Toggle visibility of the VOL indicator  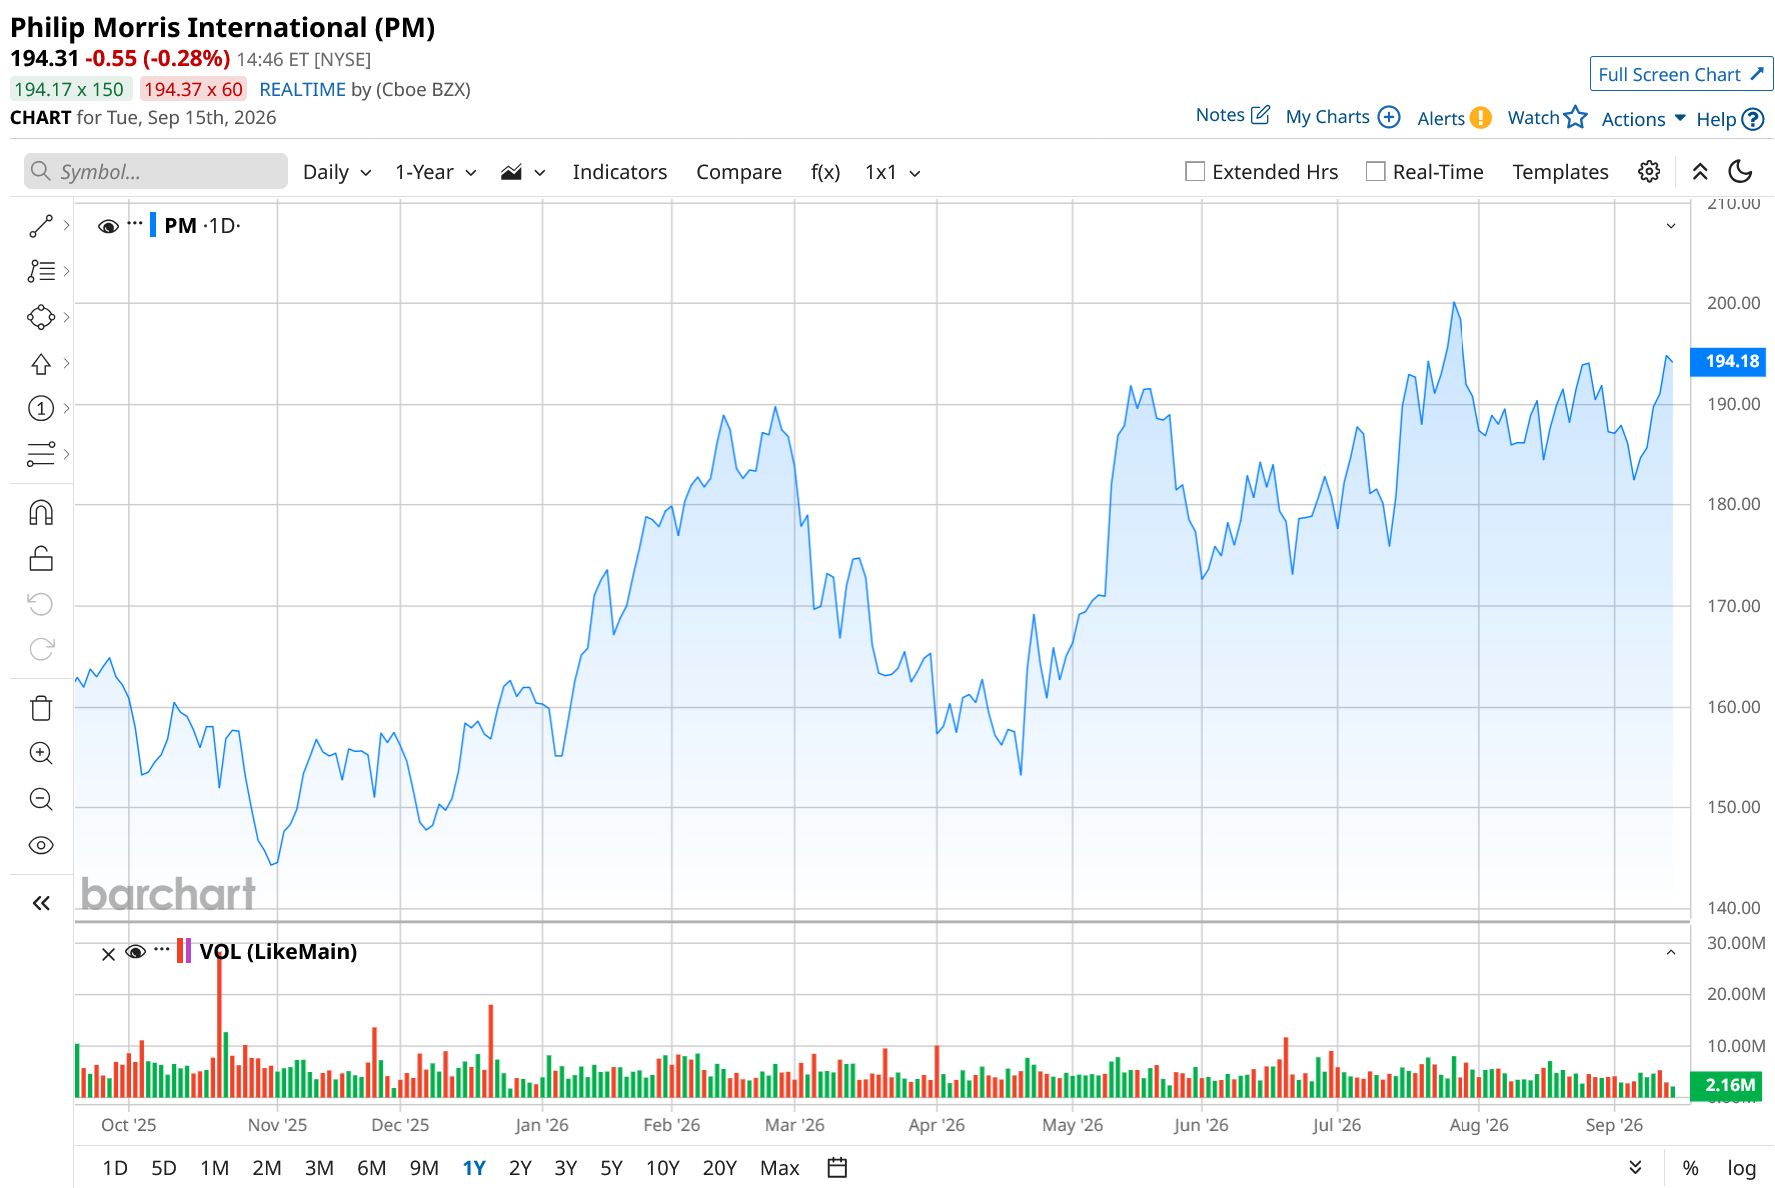coord(136,951)
